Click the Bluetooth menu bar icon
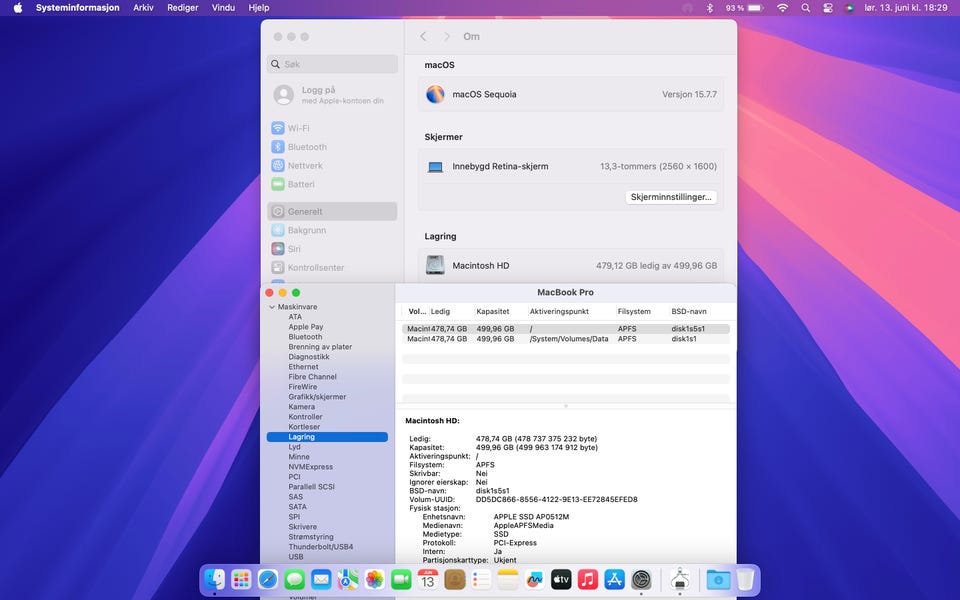The height and width of the screenshot is (600, 960). 710,8
